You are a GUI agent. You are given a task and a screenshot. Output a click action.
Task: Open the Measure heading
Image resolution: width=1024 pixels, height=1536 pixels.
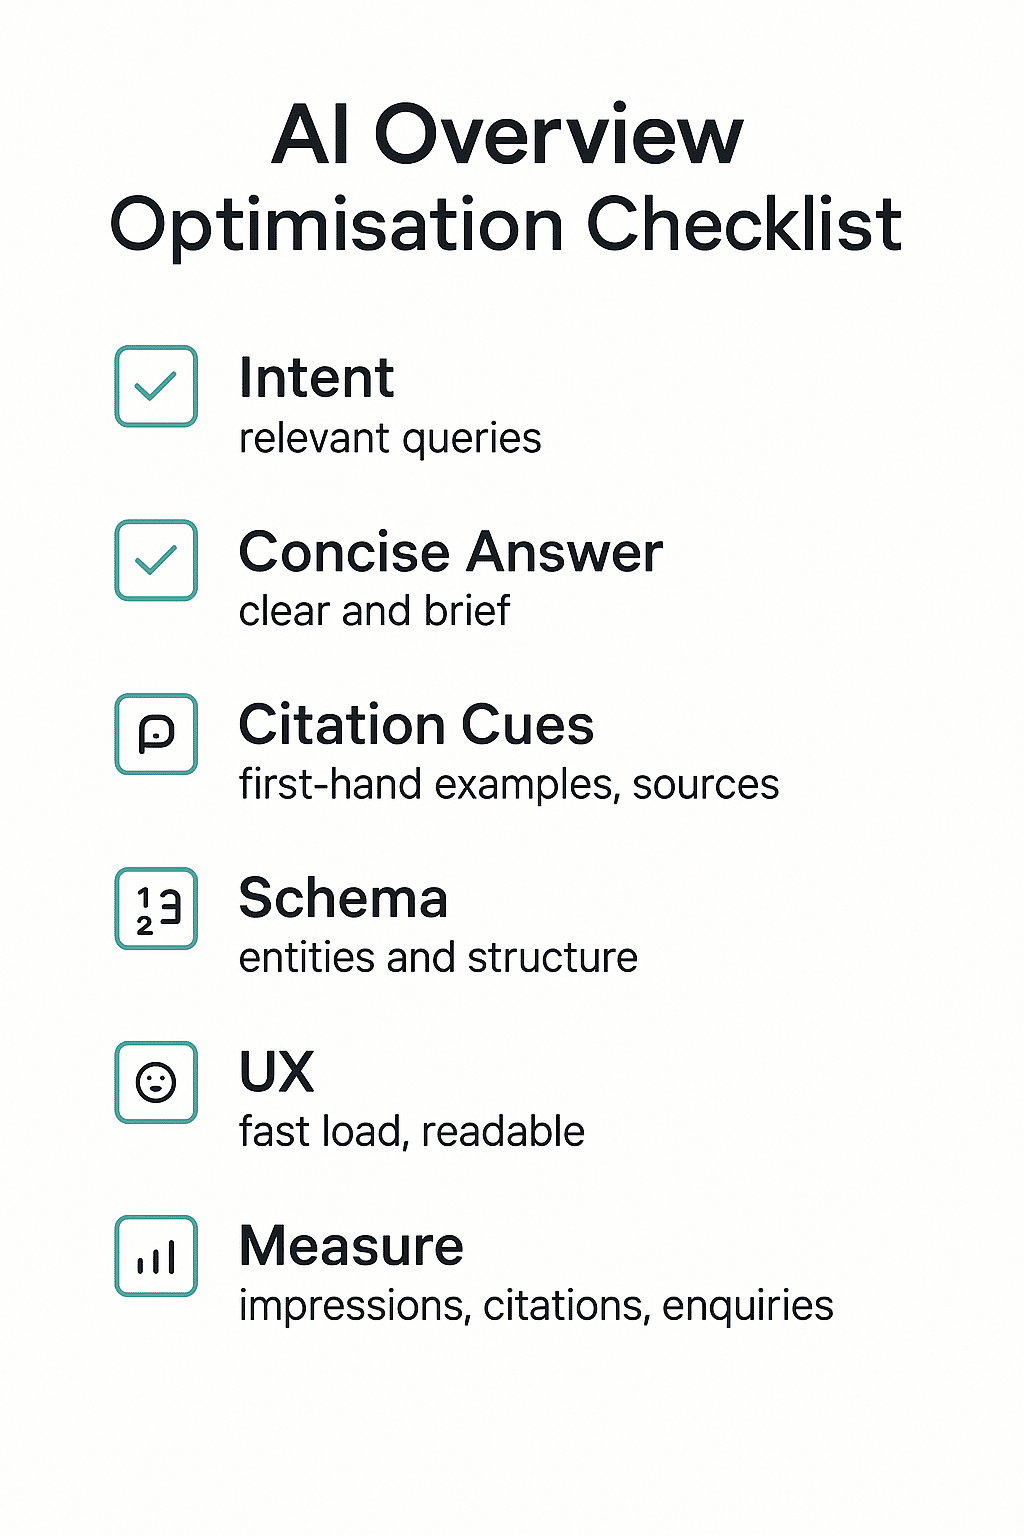coord(351,1246)
